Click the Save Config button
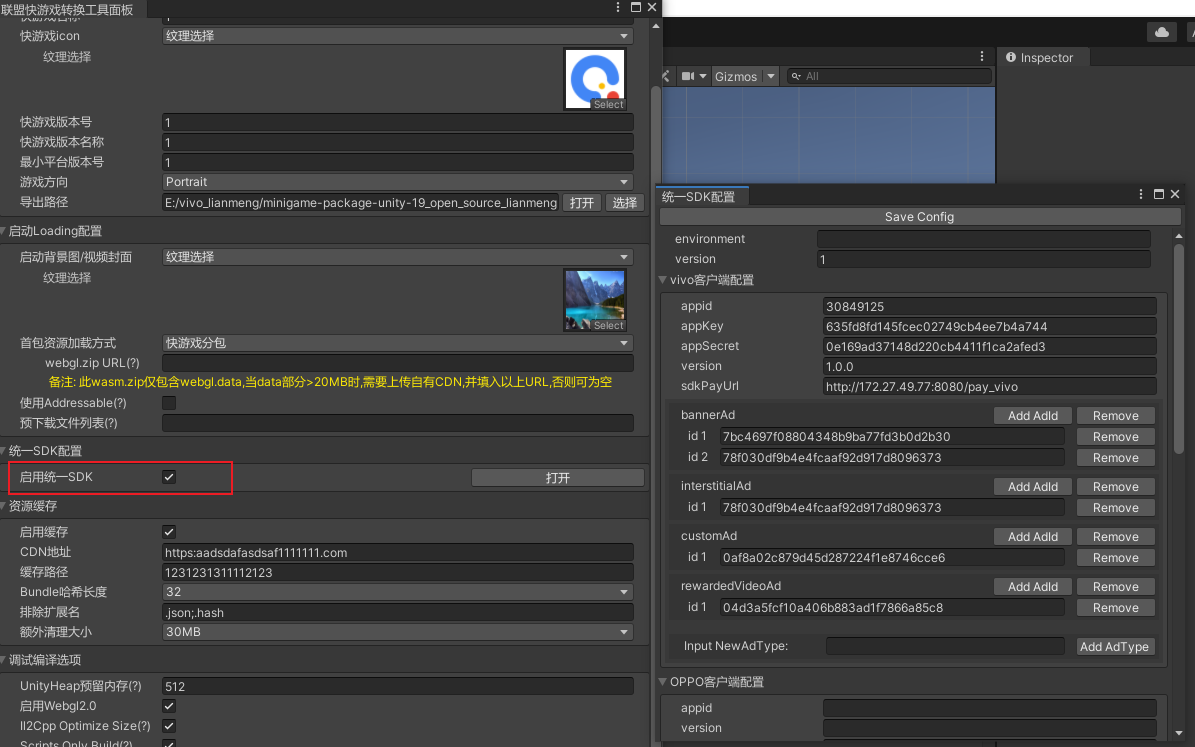 919,217
